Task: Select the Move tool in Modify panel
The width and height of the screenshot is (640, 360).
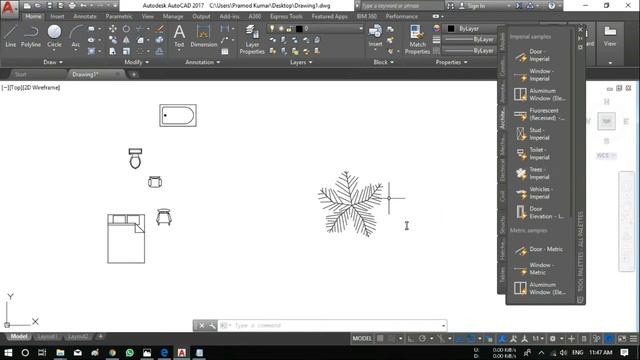Action: point(113,29)
